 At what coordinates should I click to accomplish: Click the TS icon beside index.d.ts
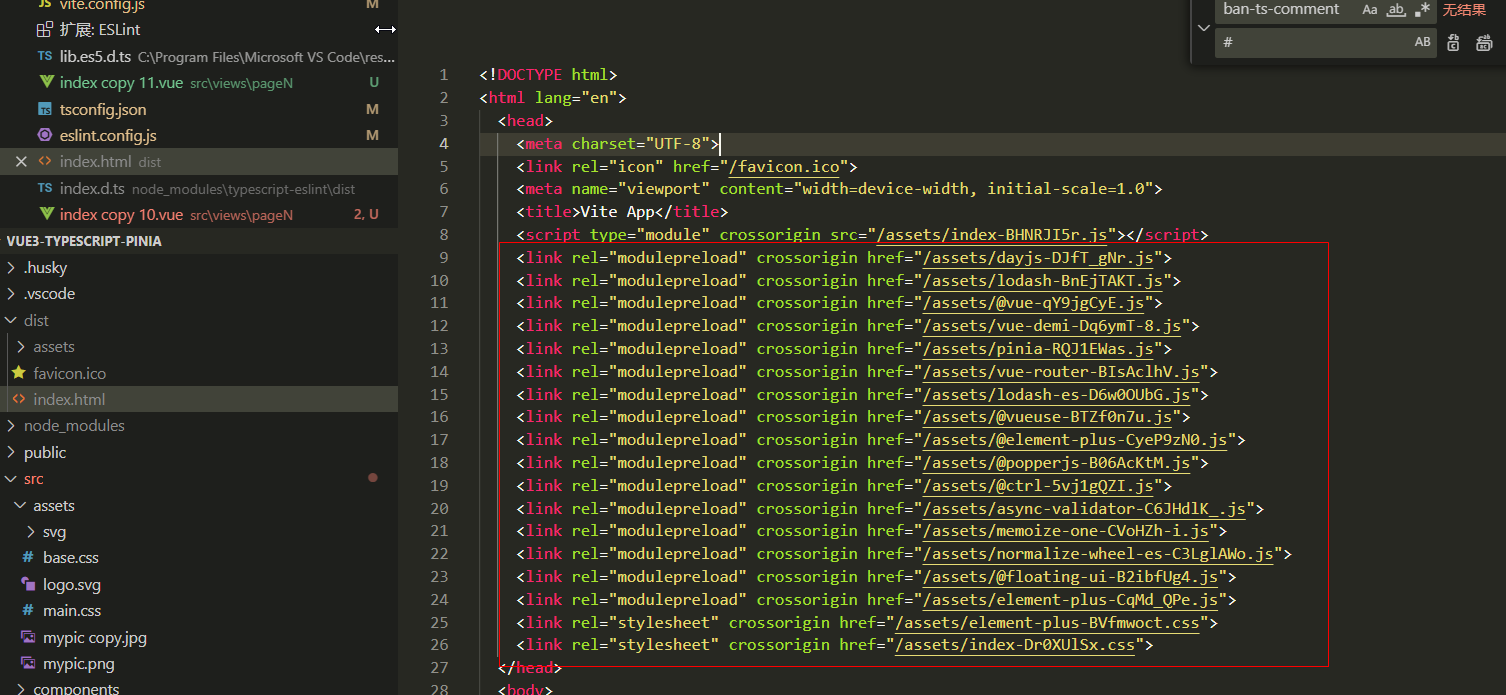click(45, 188)
